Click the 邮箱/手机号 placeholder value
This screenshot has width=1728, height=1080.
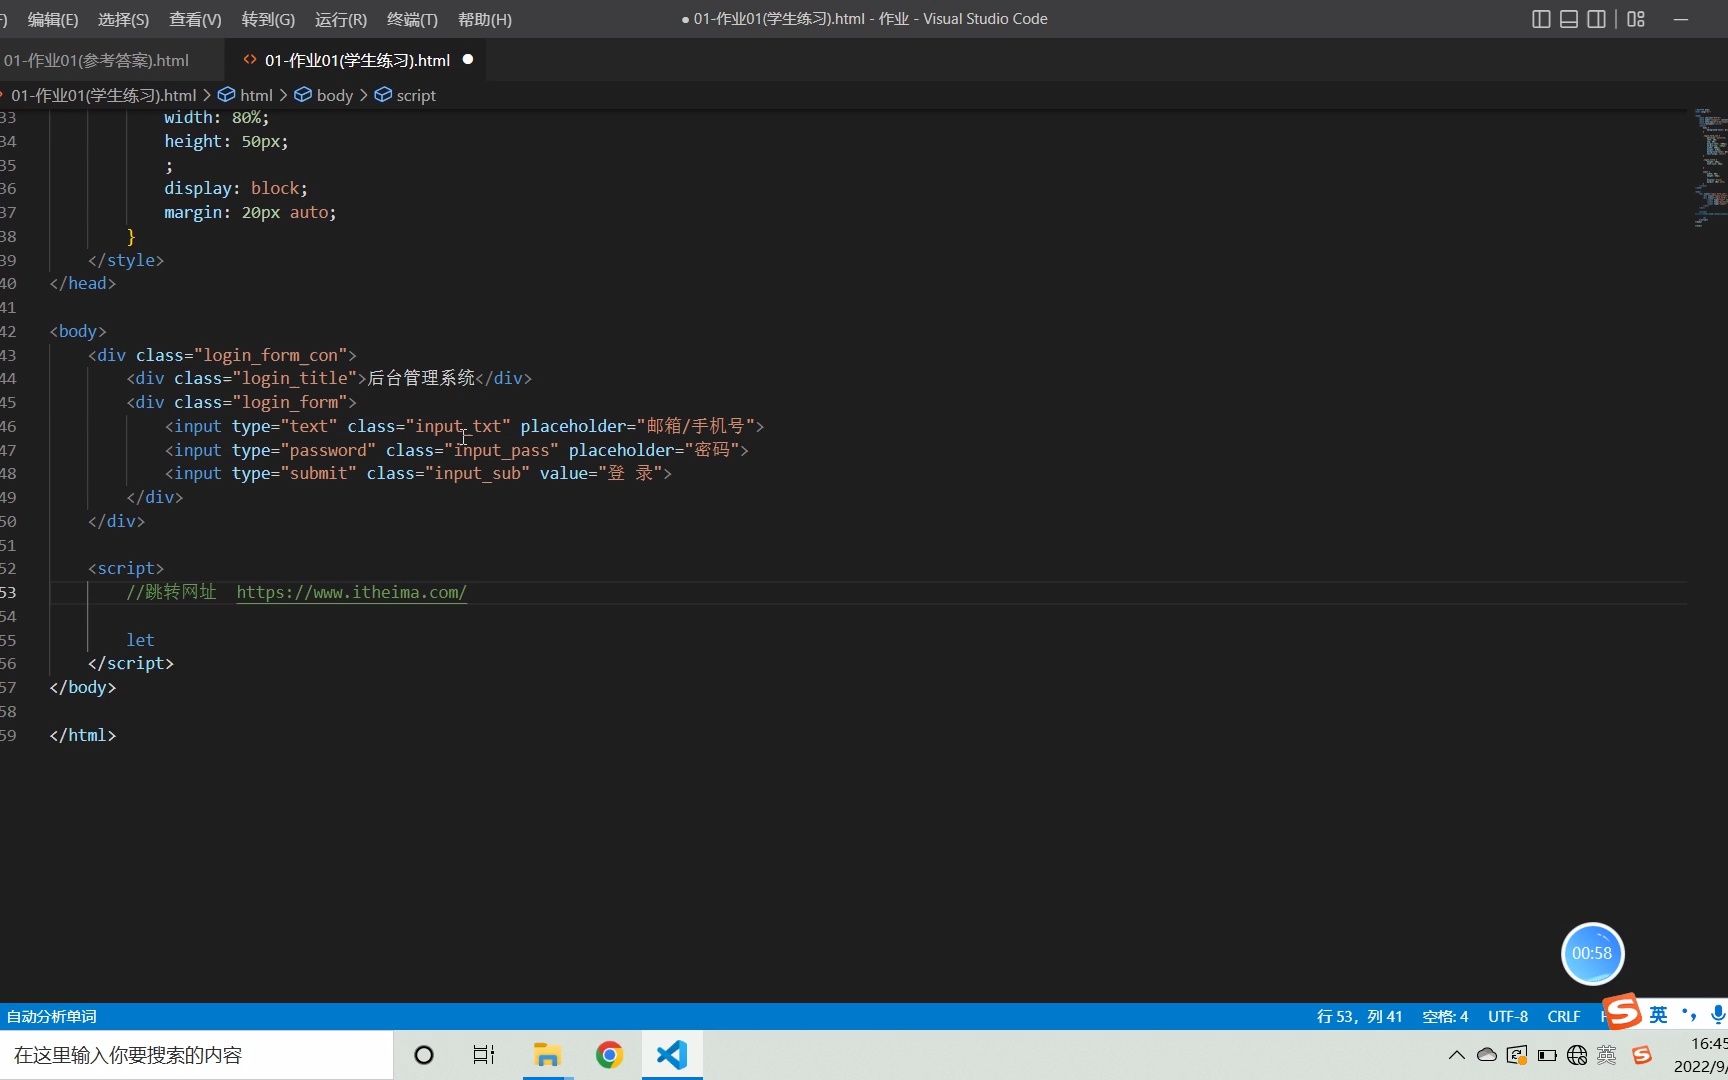pyautogui.click(x=695, y=426)
